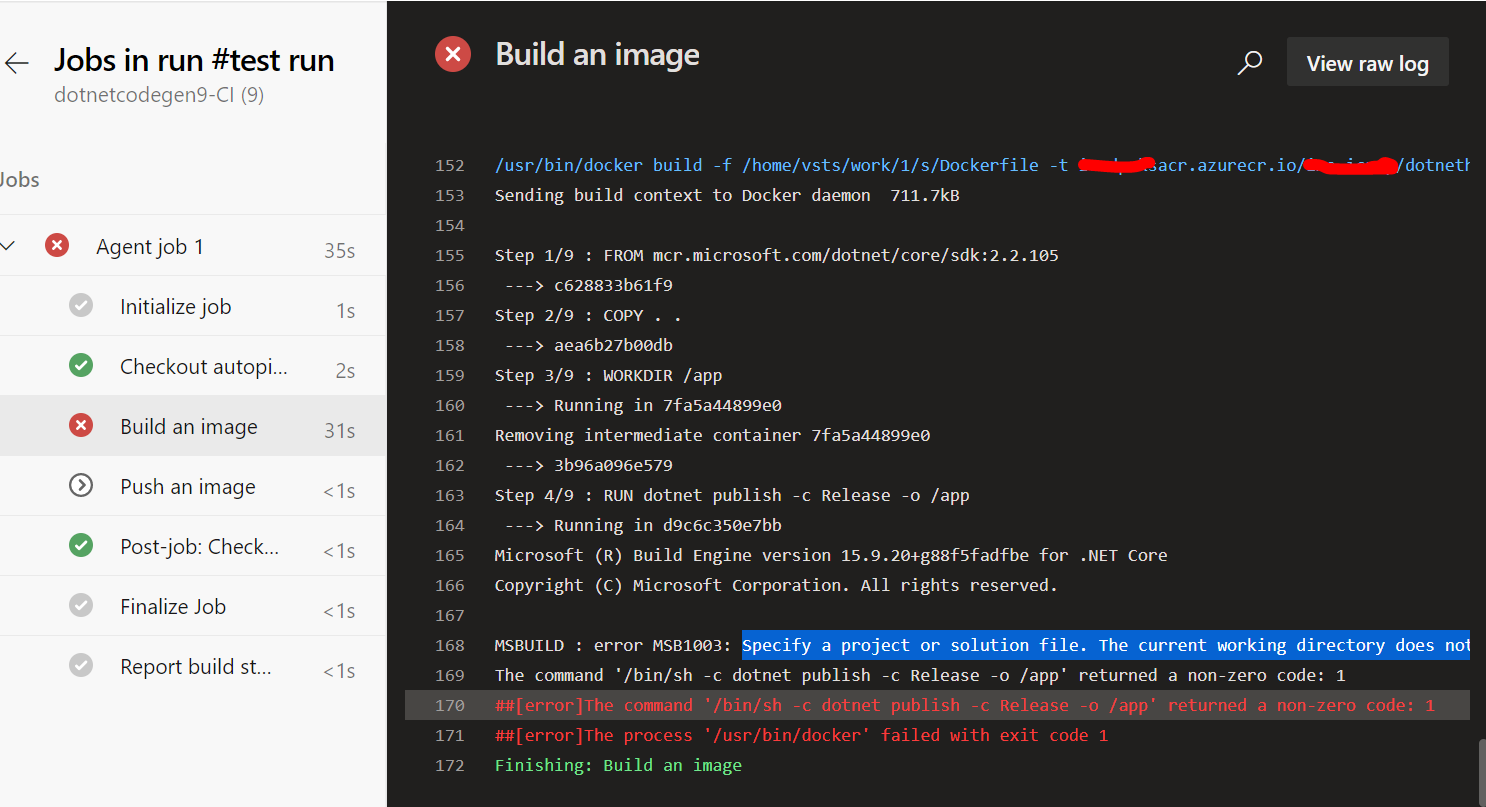This screenshot has height=807, width=1486.
Task: Select Build an image step in sidebar
Action: pyautogui.click(x=193, y=426)
